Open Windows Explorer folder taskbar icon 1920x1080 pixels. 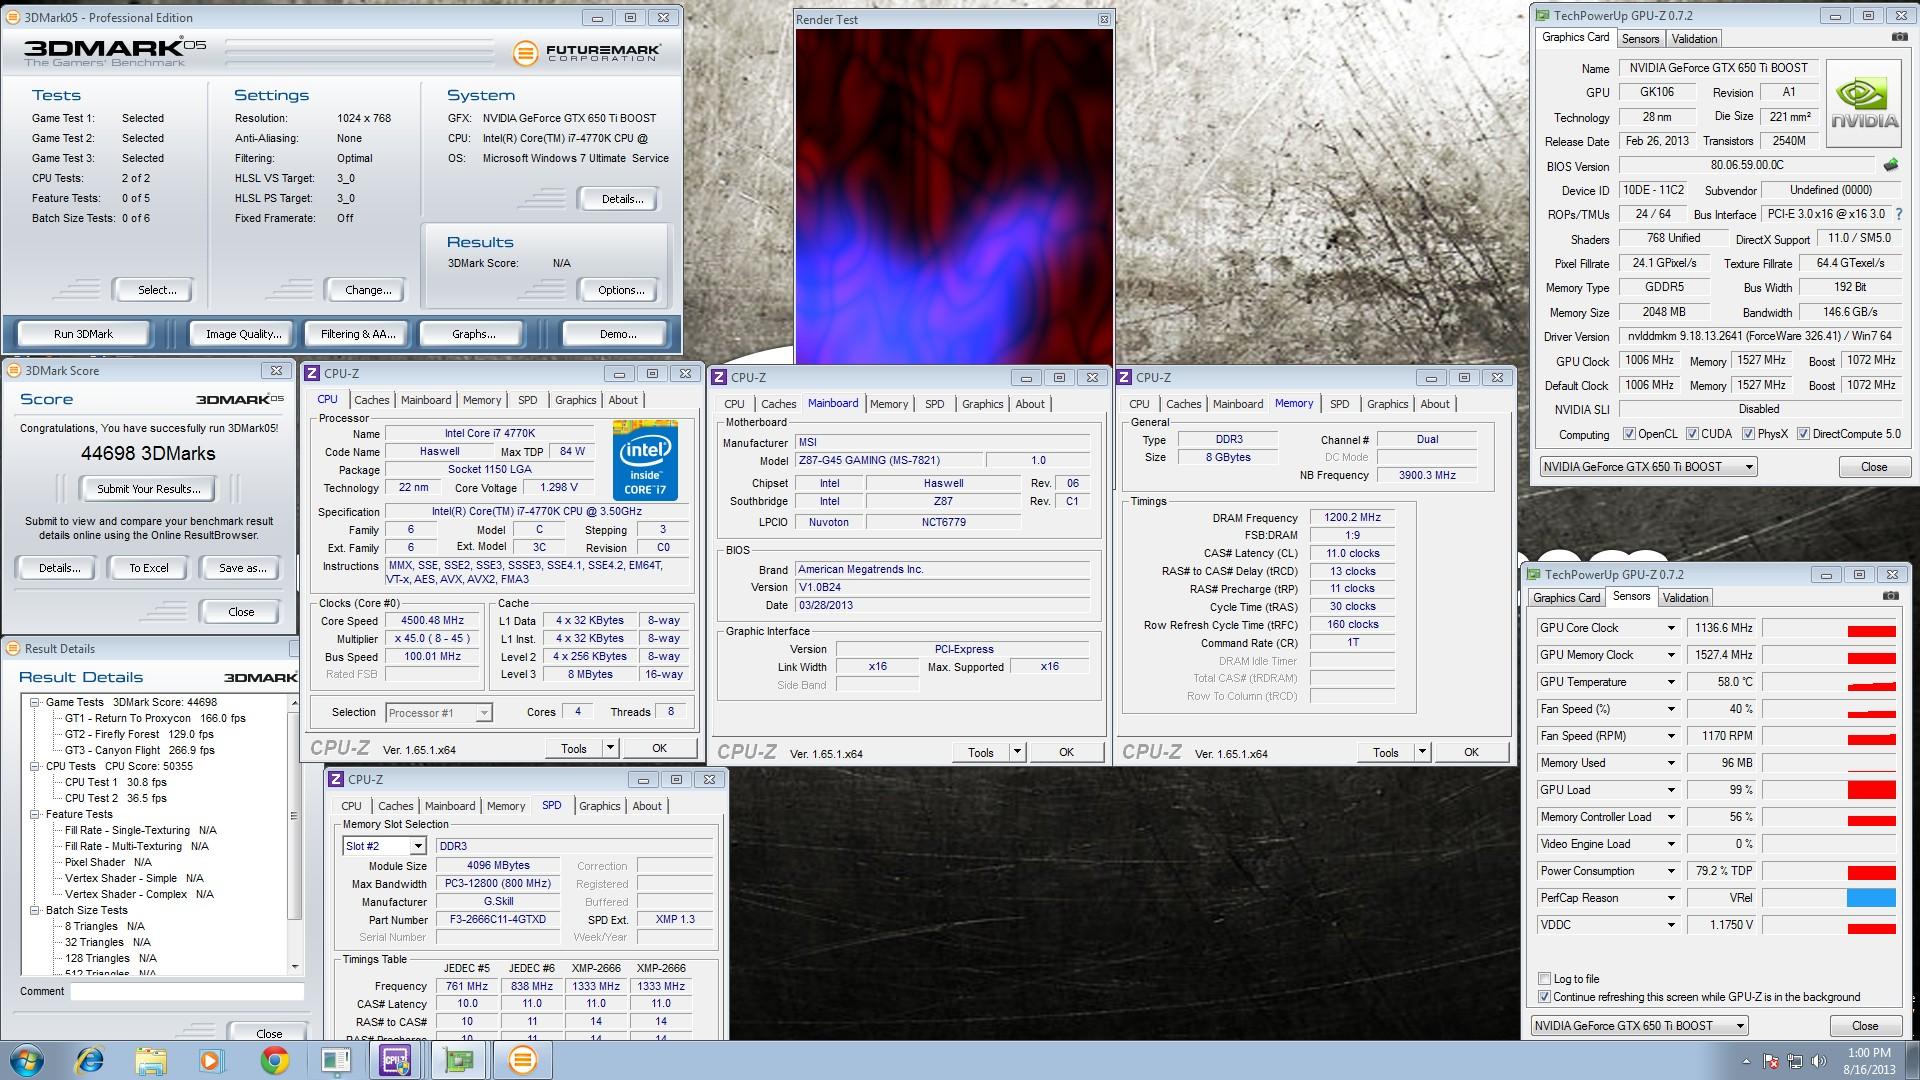pyautogui.click(x=151, y=1060)
